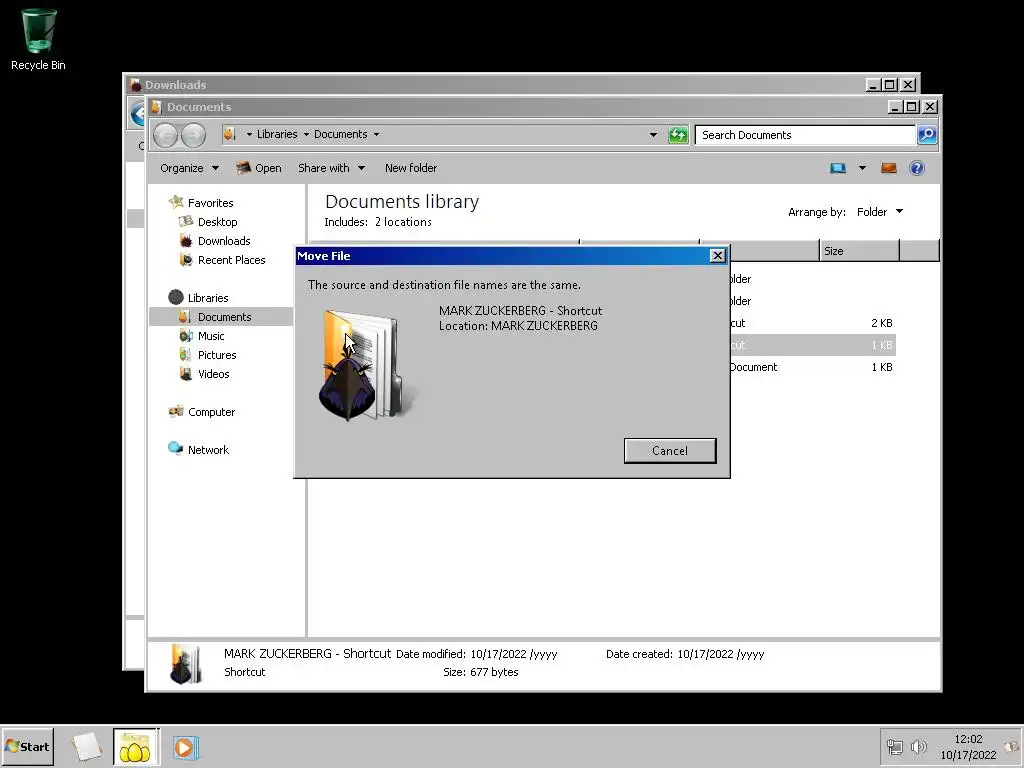Close the Move File dialog with X
This screenshot has width=1024, height=768.
coord(717,255)
